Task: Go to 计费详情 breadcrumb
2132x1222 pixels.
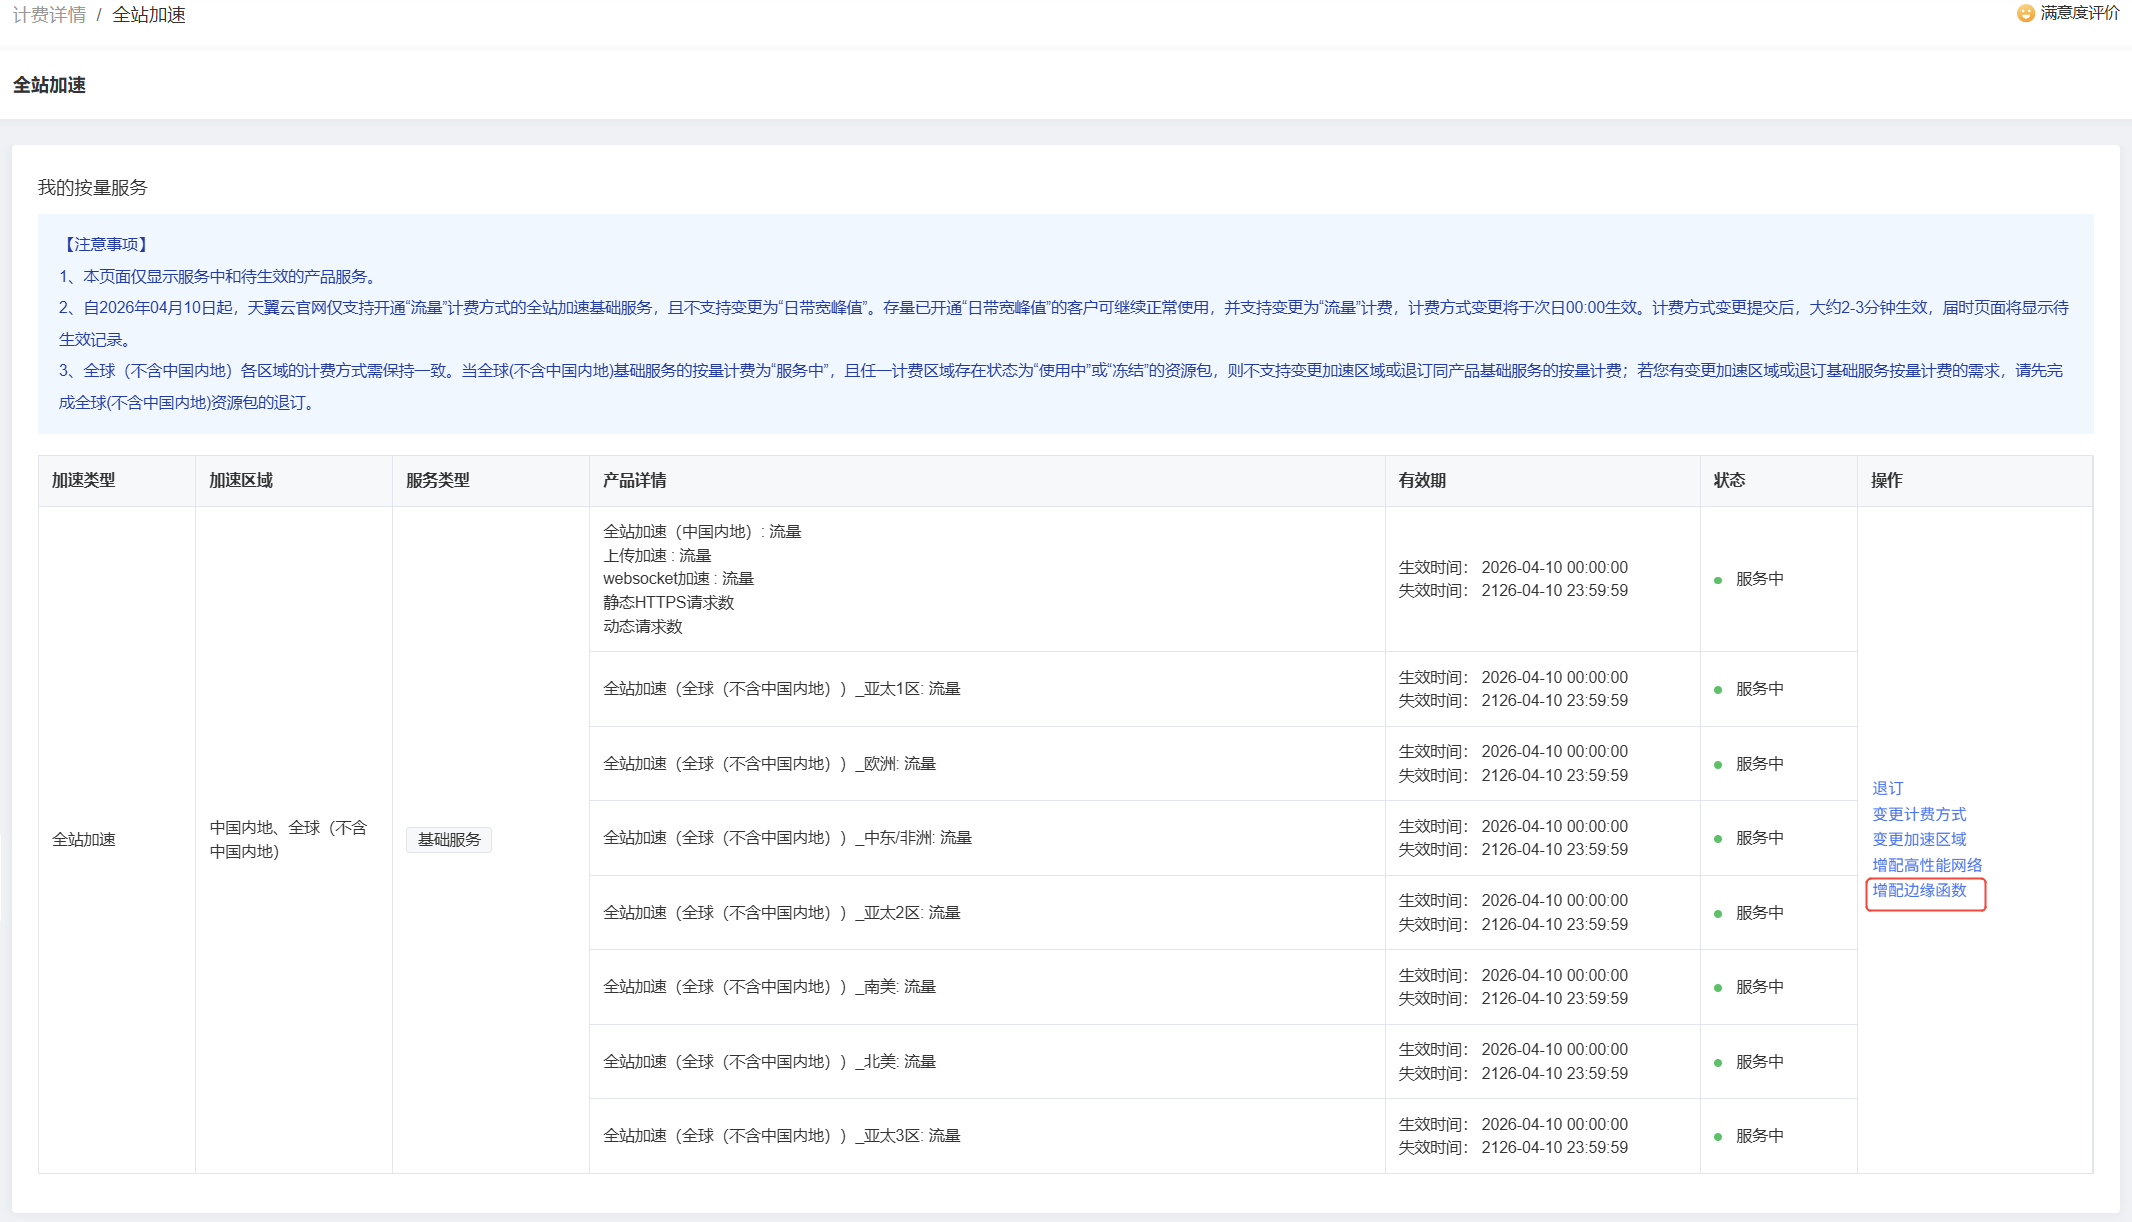Action: (49, 15)
